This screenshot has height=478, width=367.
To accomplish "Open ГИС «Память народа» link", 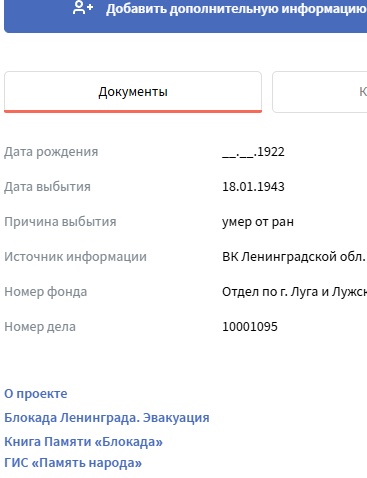I will (x=73, y=463).
